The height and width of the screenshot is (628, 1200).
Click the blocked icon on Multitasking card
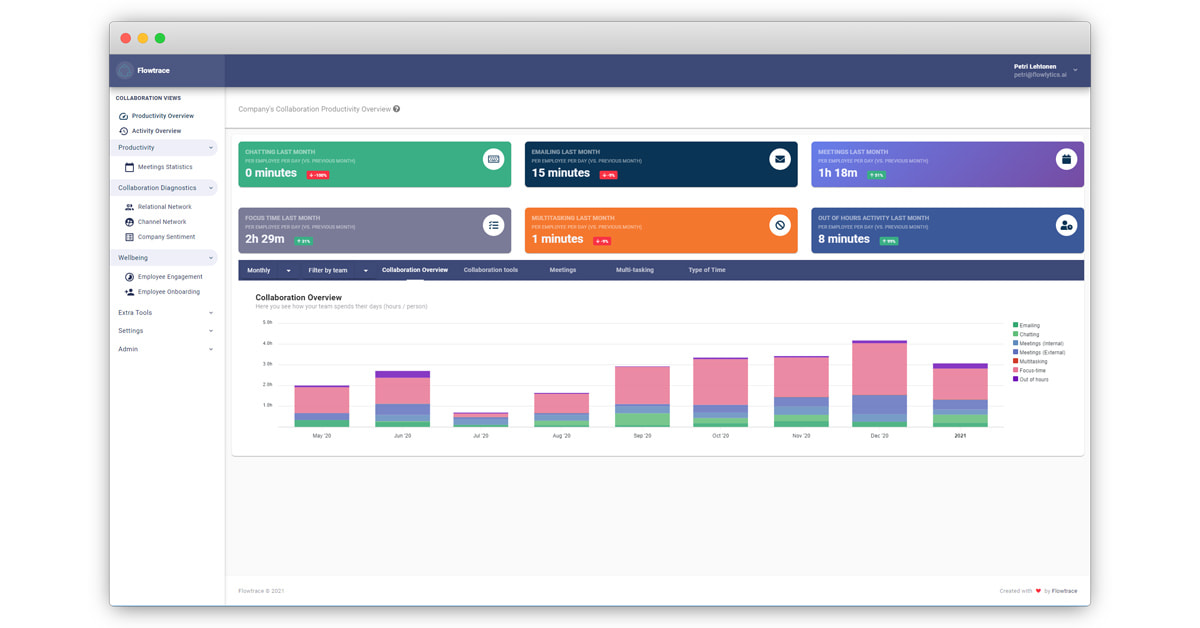[x=782, y=226]
